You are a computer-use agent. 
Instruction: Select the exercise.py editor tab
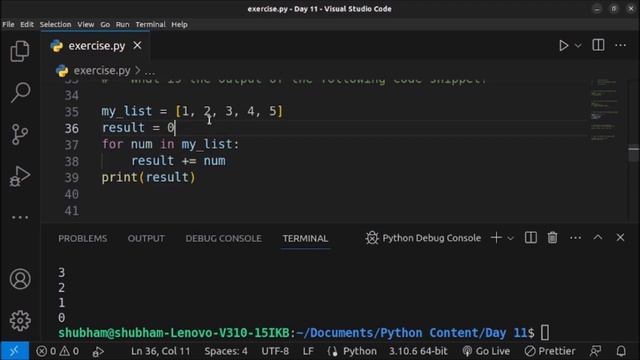click(96, 46)
